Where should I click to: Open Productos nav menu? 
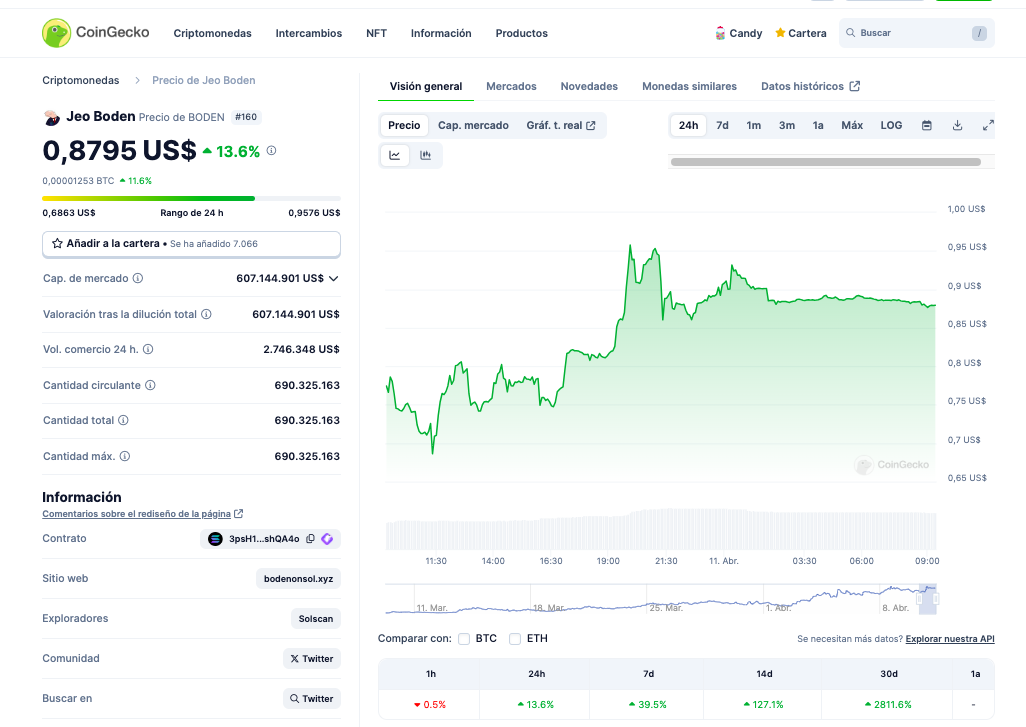point(522,33)
